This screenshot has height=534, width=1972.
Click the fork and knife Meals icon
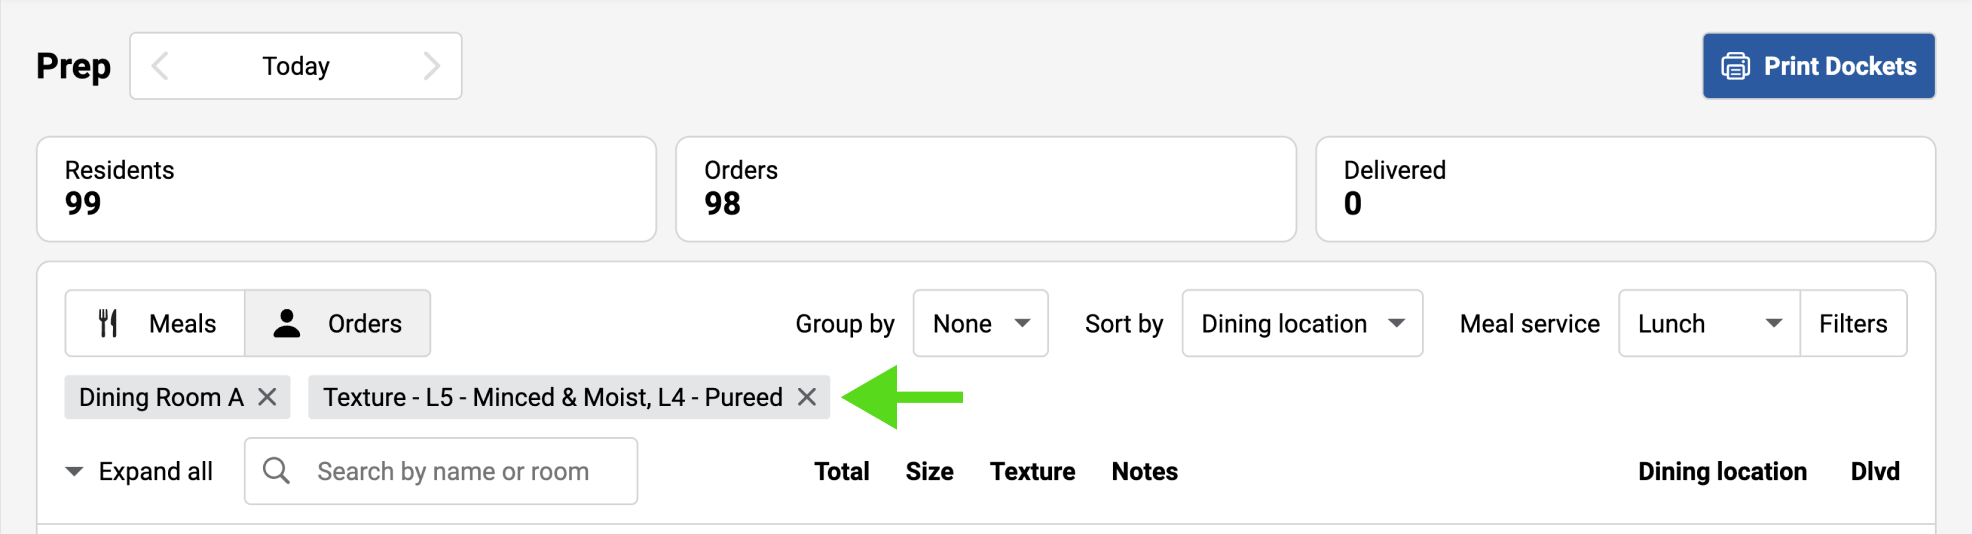(109, 323)
